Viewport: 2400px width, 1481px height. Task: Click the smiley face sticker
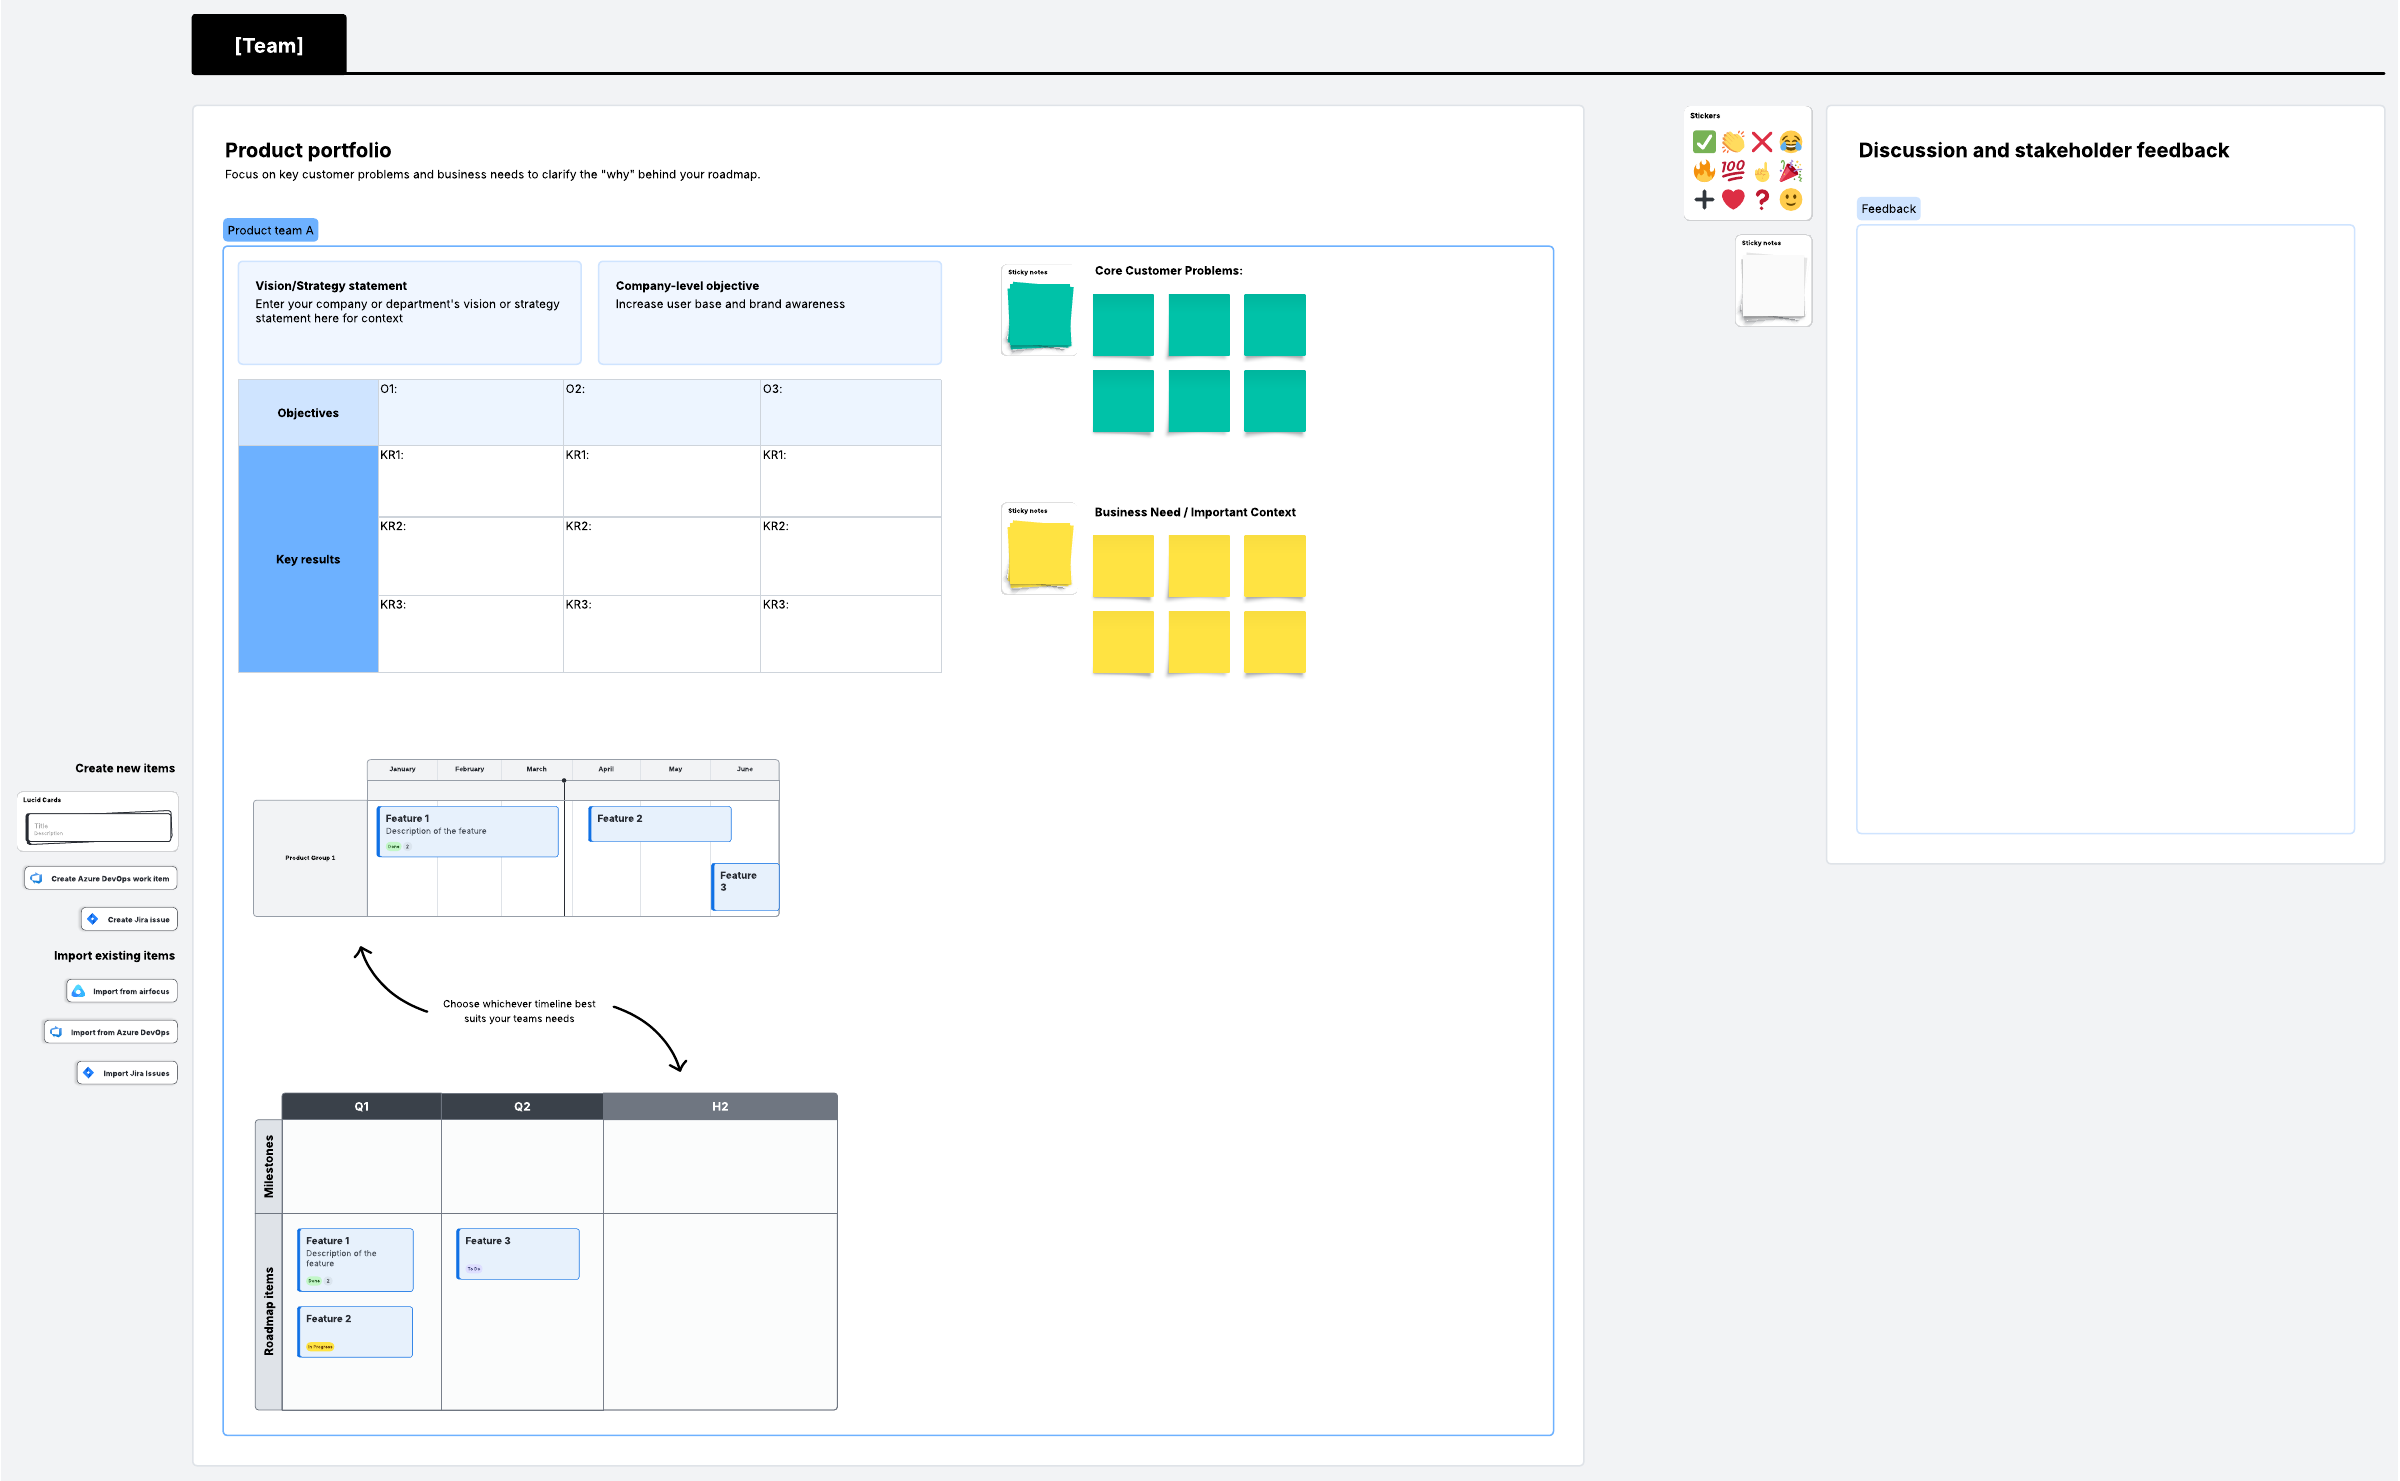click(x=1790, y=199)
